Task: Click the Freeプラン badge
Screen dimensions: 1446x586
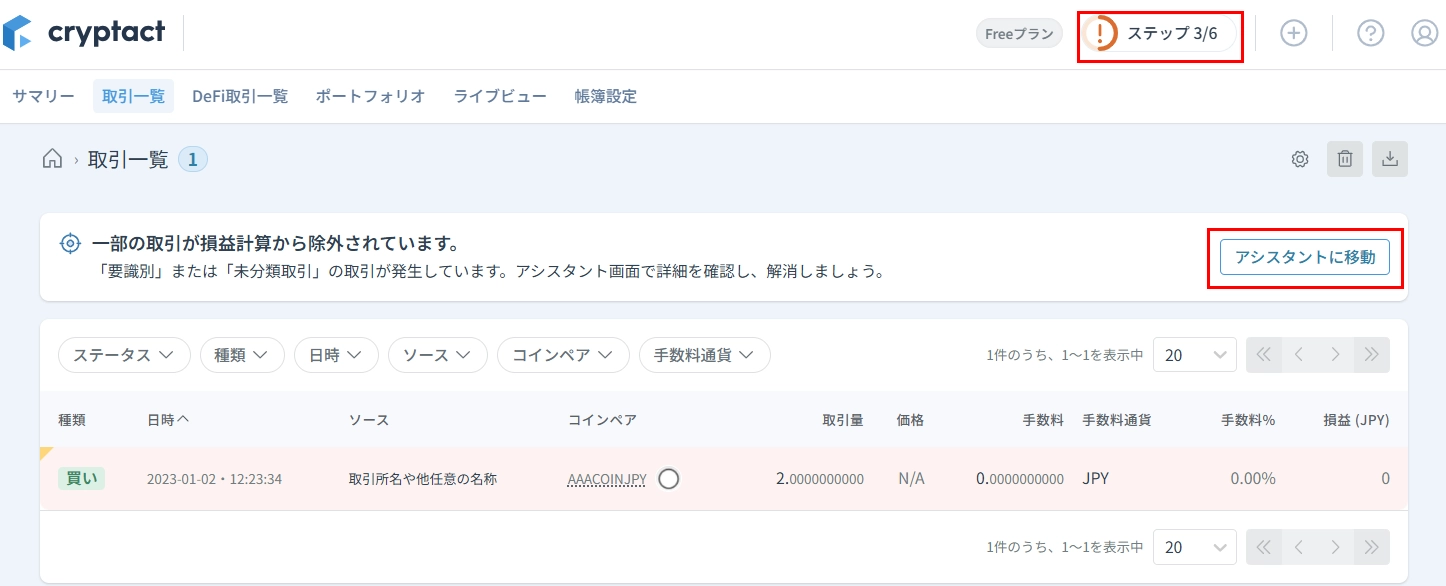Action: coord(1019,33)
